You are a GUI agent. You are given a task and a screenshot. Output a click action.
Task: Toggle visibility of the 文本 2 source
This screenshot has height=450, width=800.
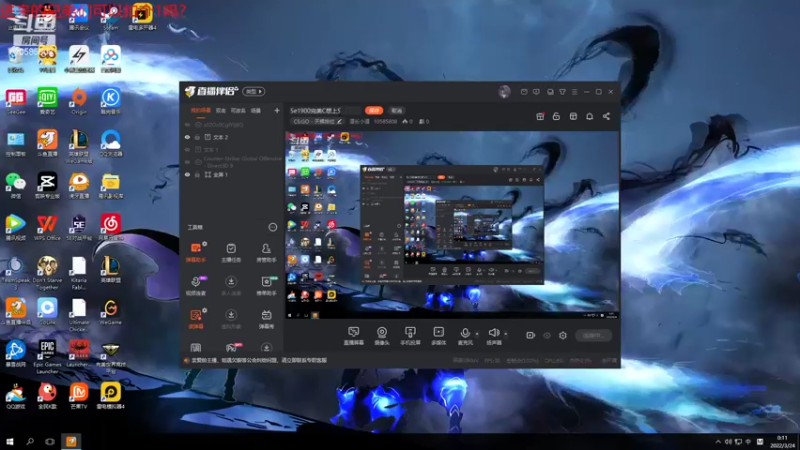pos(187,137)
